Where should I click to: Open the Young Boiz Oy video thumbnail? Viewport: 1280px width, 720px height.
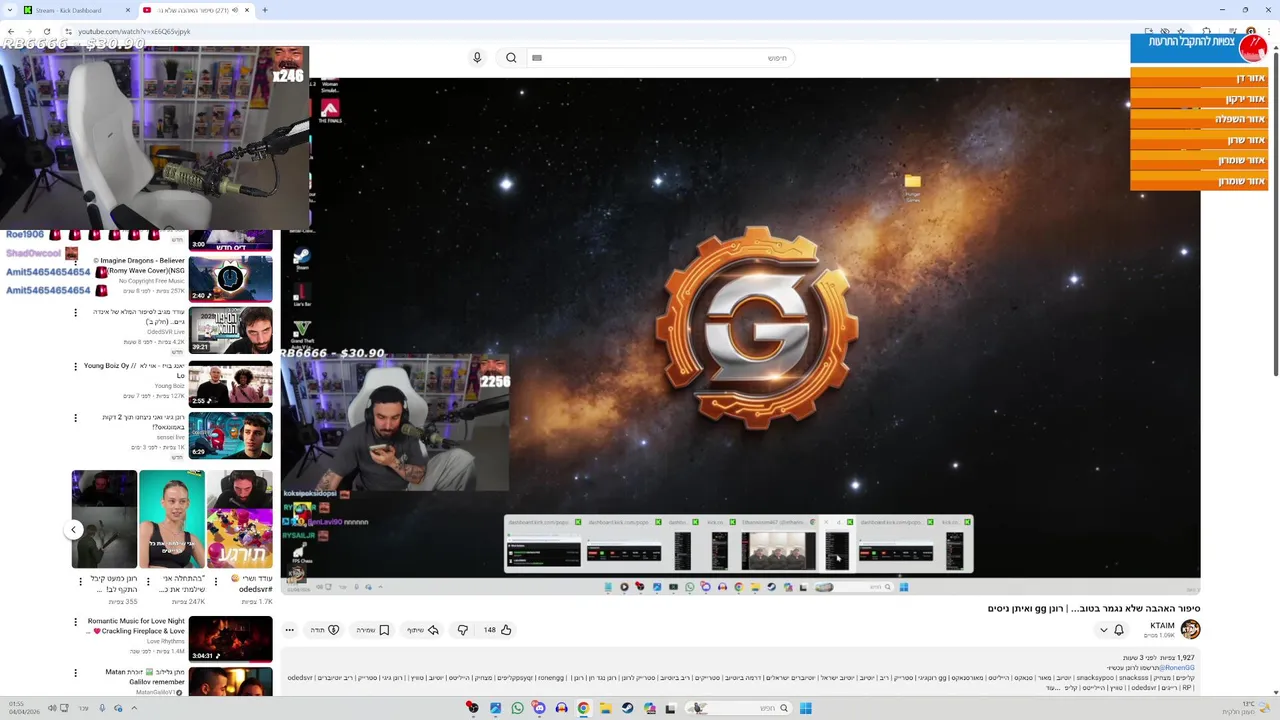[x=230, y=383]
